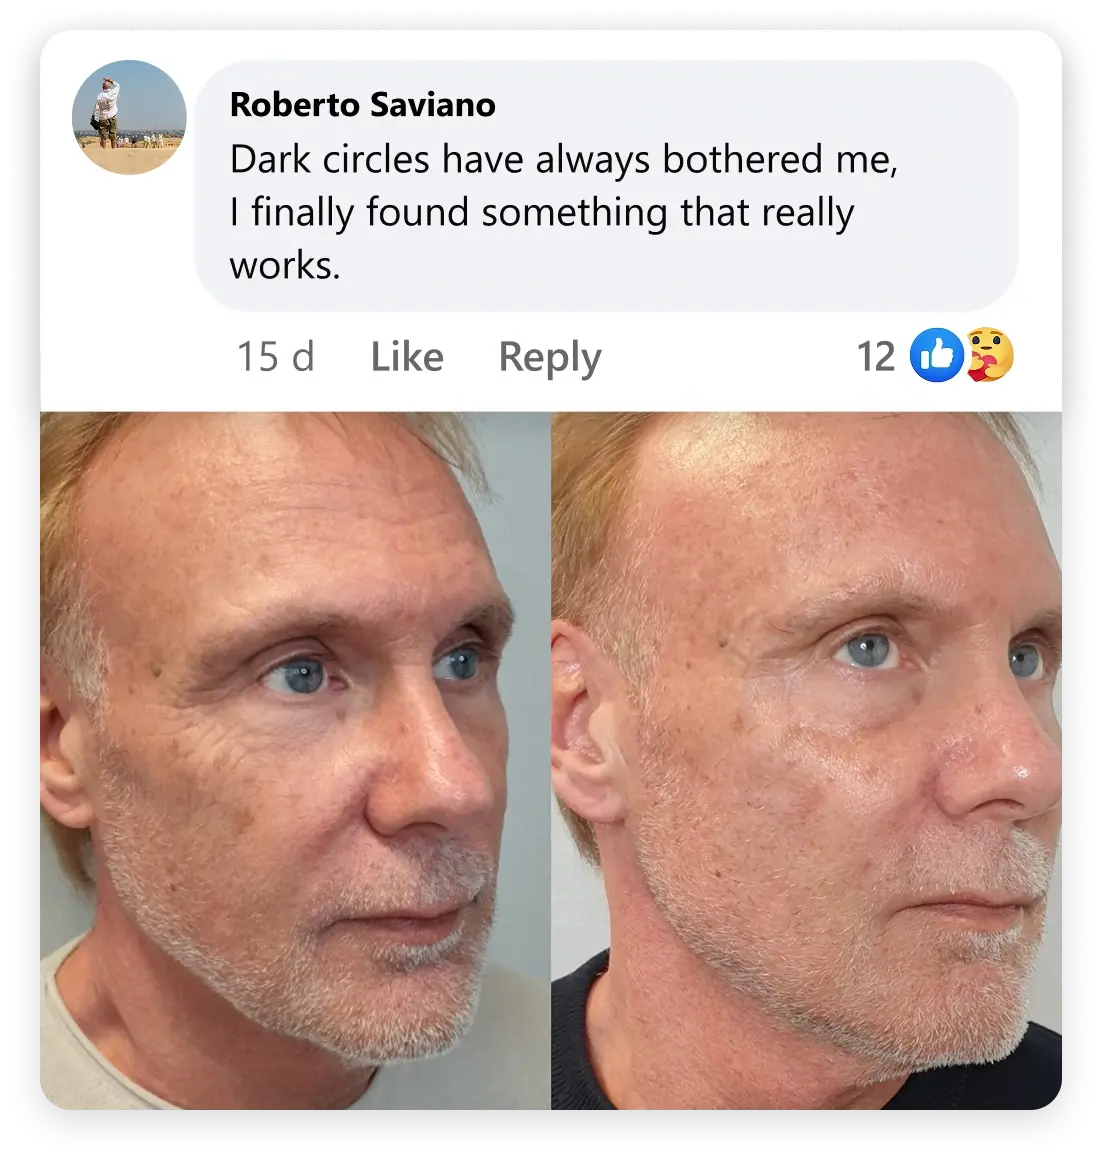Click the word 'works.' in the comment
The image size is (1102, 1161).
[x=284, y=265]
